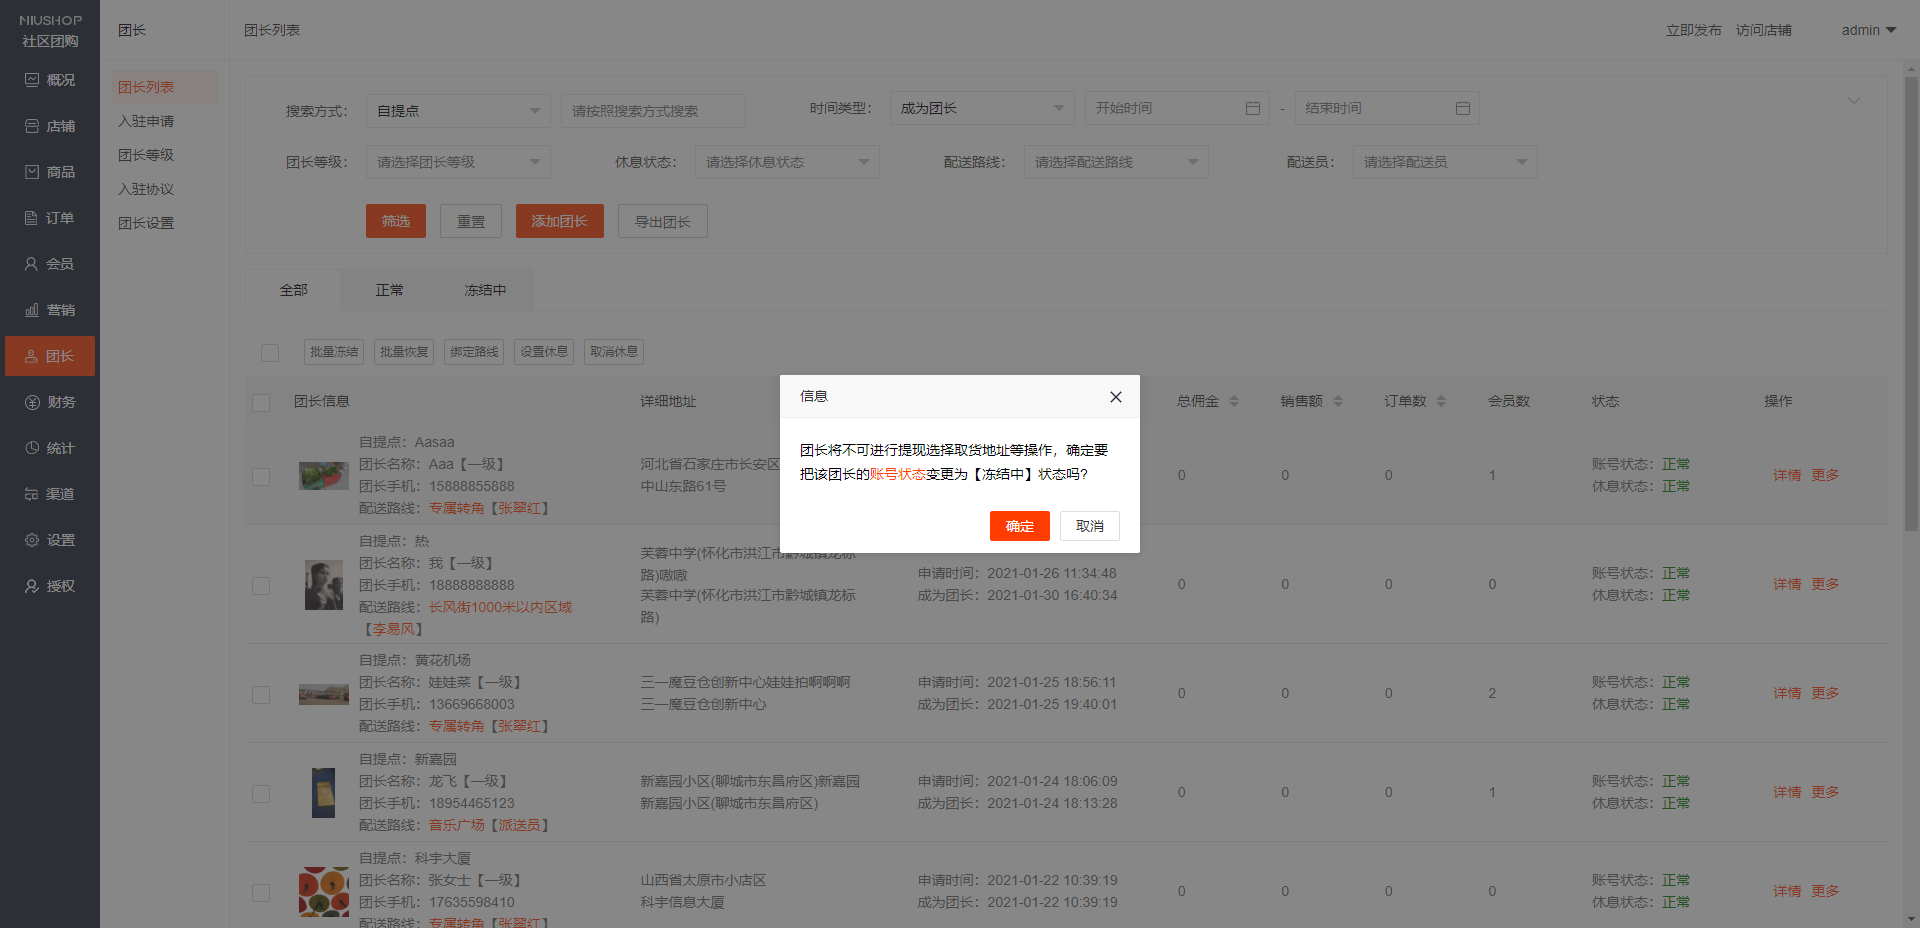Open the 店铺 shop sidebar icon
Viewport: 1920px width, 928px height.
[32, 126]
